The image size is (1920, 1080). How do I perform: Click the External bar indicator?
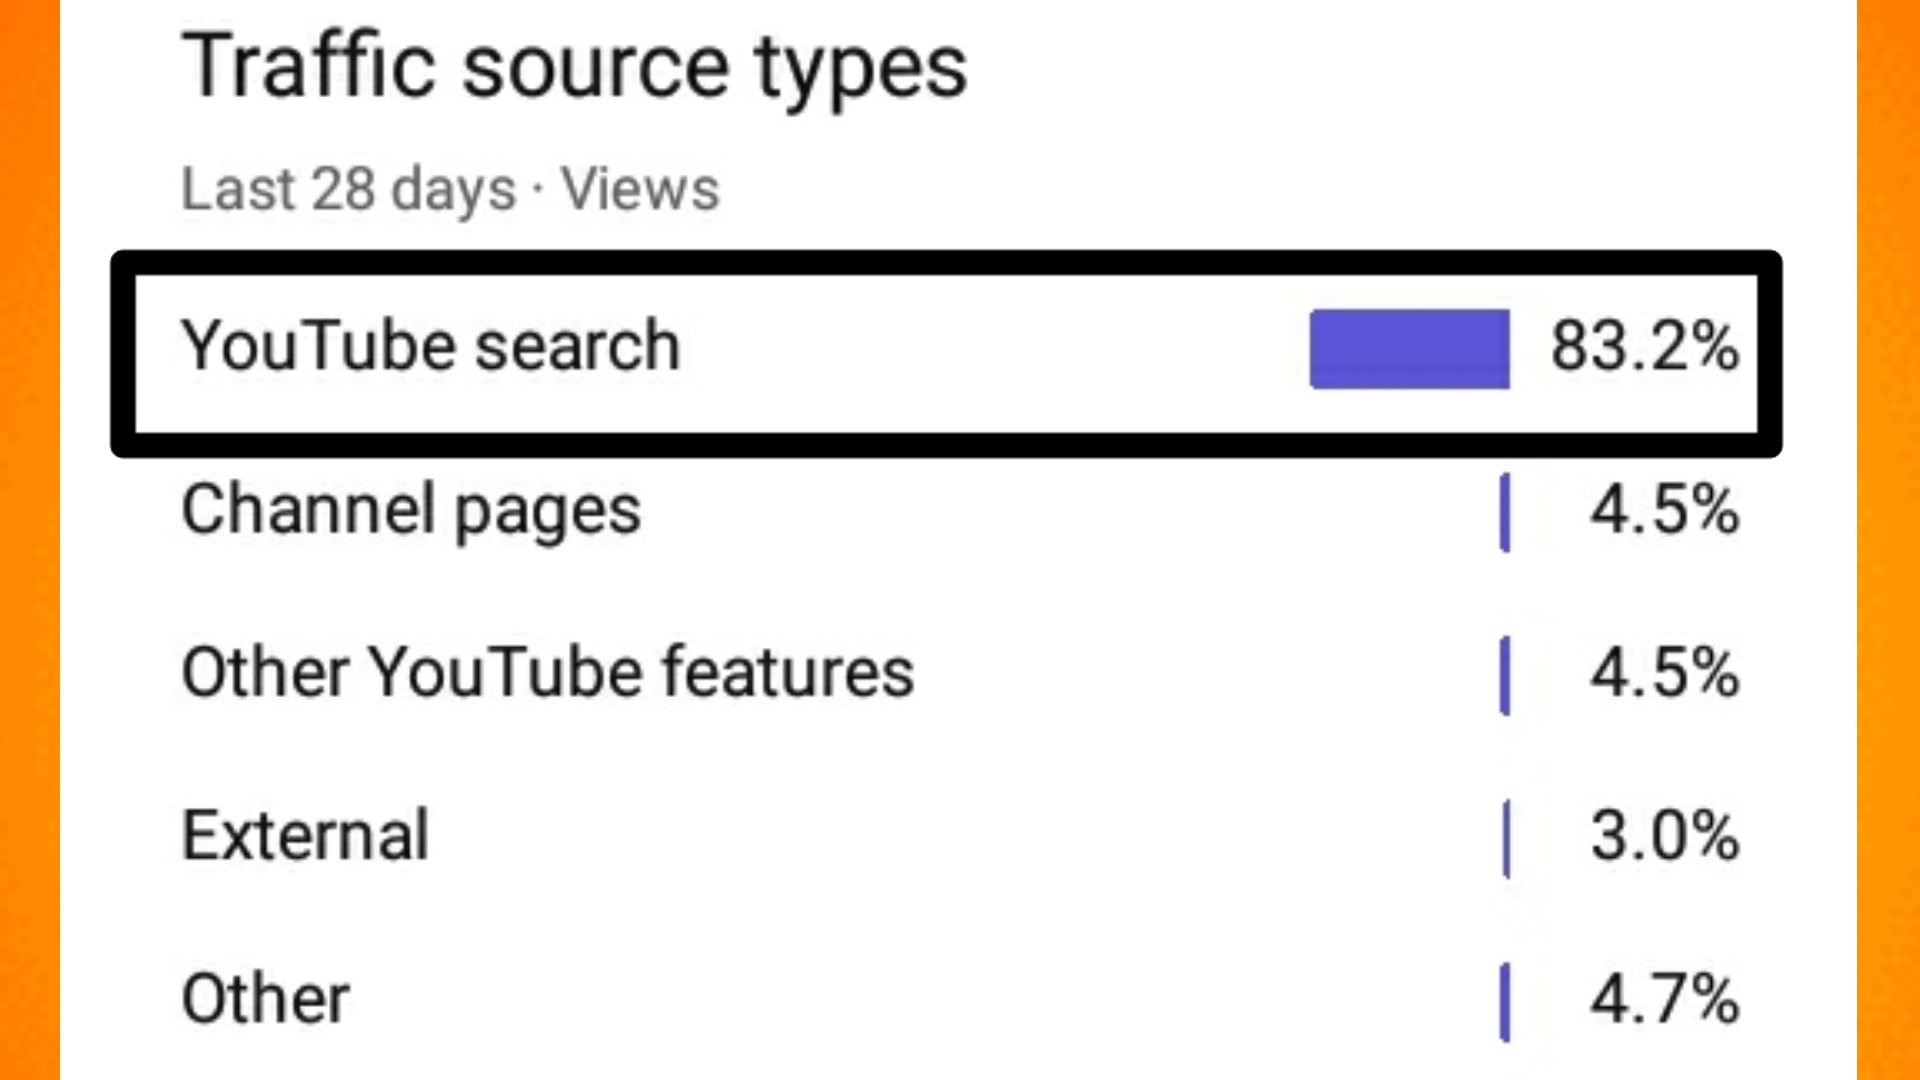pyautogui.click(x=1507, y=838)
